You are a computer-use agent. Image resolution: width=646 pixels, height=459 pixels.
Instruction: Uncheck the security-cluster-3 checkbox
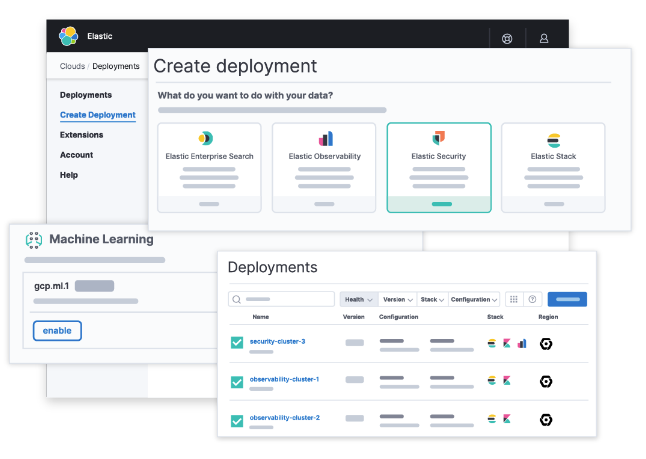[x=237, y=343]
